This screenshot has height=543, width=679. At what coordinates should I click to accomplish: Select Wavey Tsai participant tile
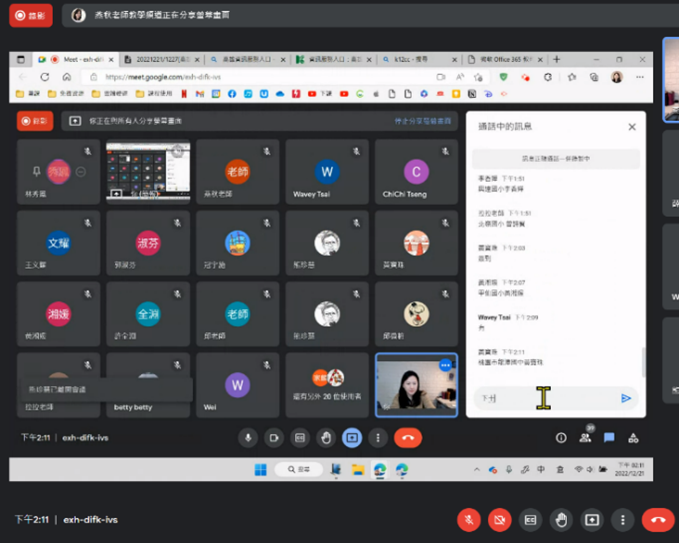point(327,172)
